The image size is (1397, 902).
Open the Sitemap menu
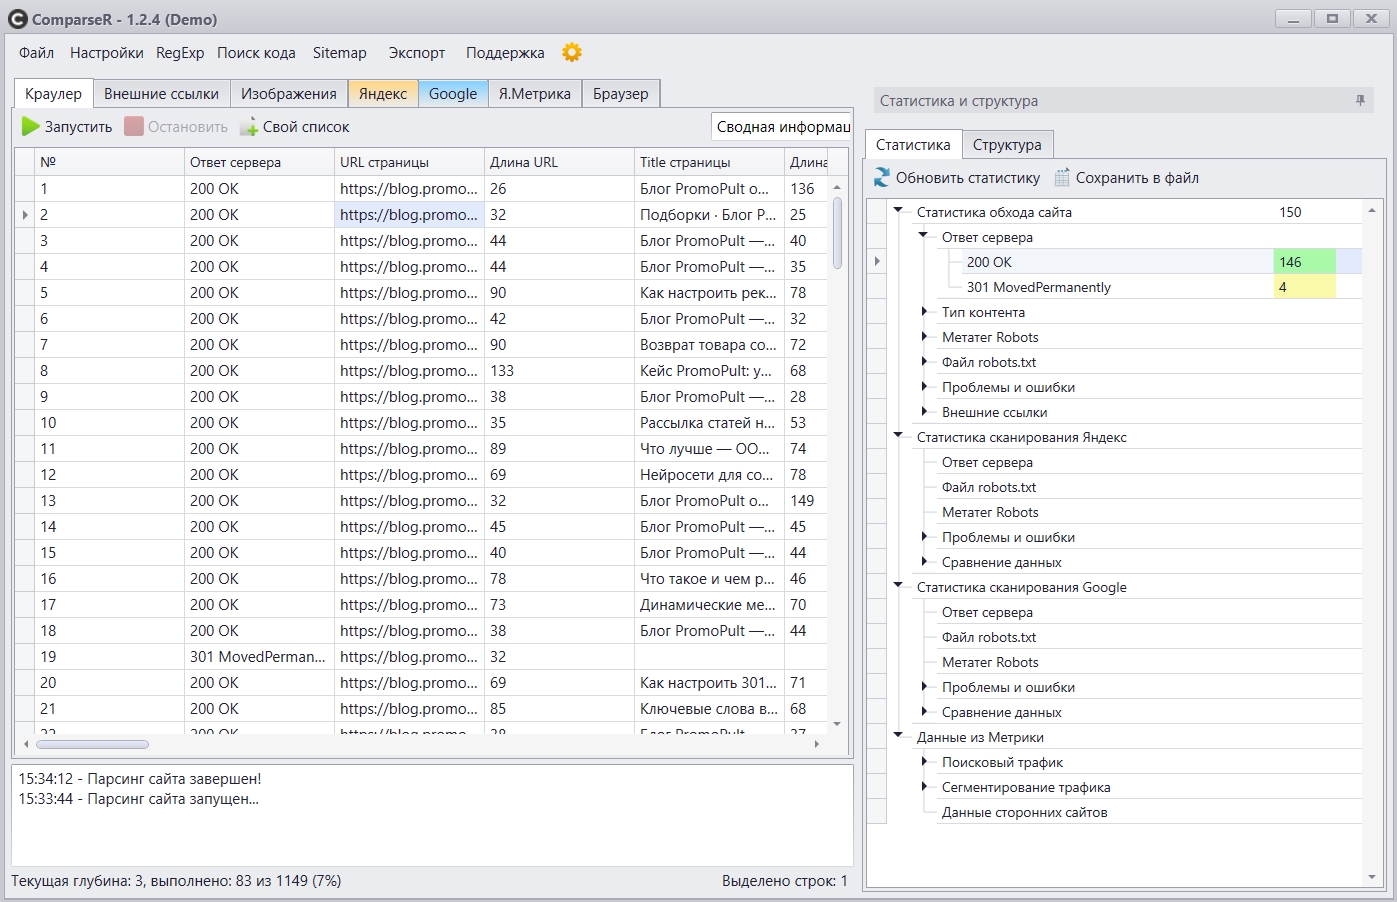pyautogui.click(x=339, y=53)
